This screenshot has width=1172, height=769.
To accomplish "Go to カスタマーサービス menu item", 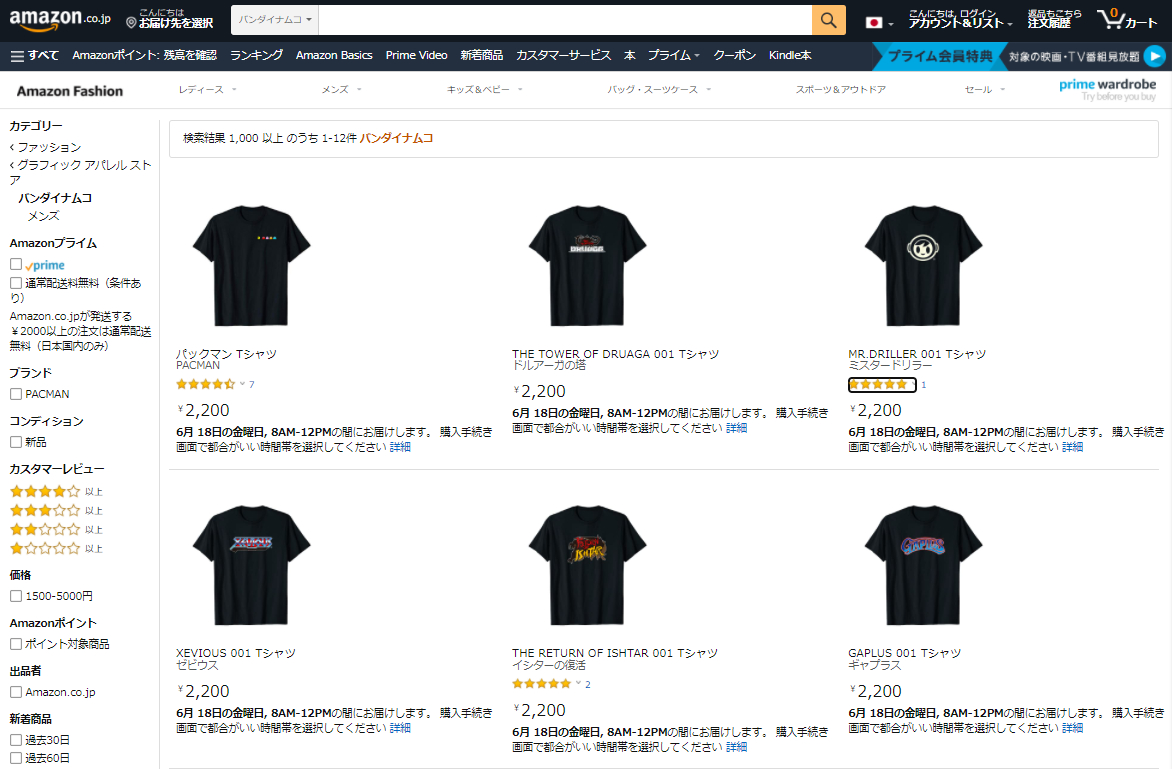I will coord(563,56).
